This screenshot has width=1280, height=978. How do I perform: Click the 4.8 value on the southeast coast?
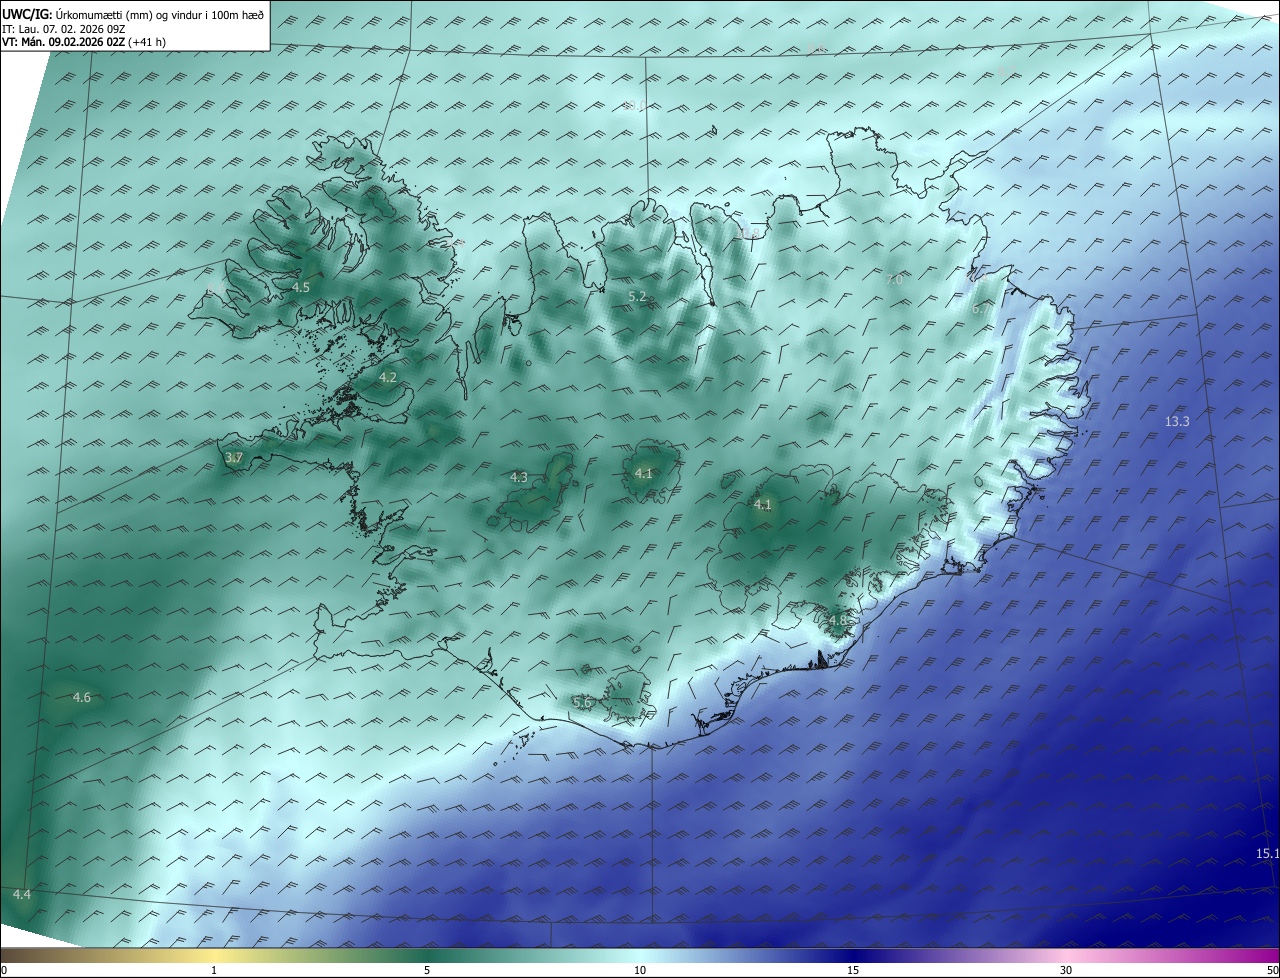[837, 620]
